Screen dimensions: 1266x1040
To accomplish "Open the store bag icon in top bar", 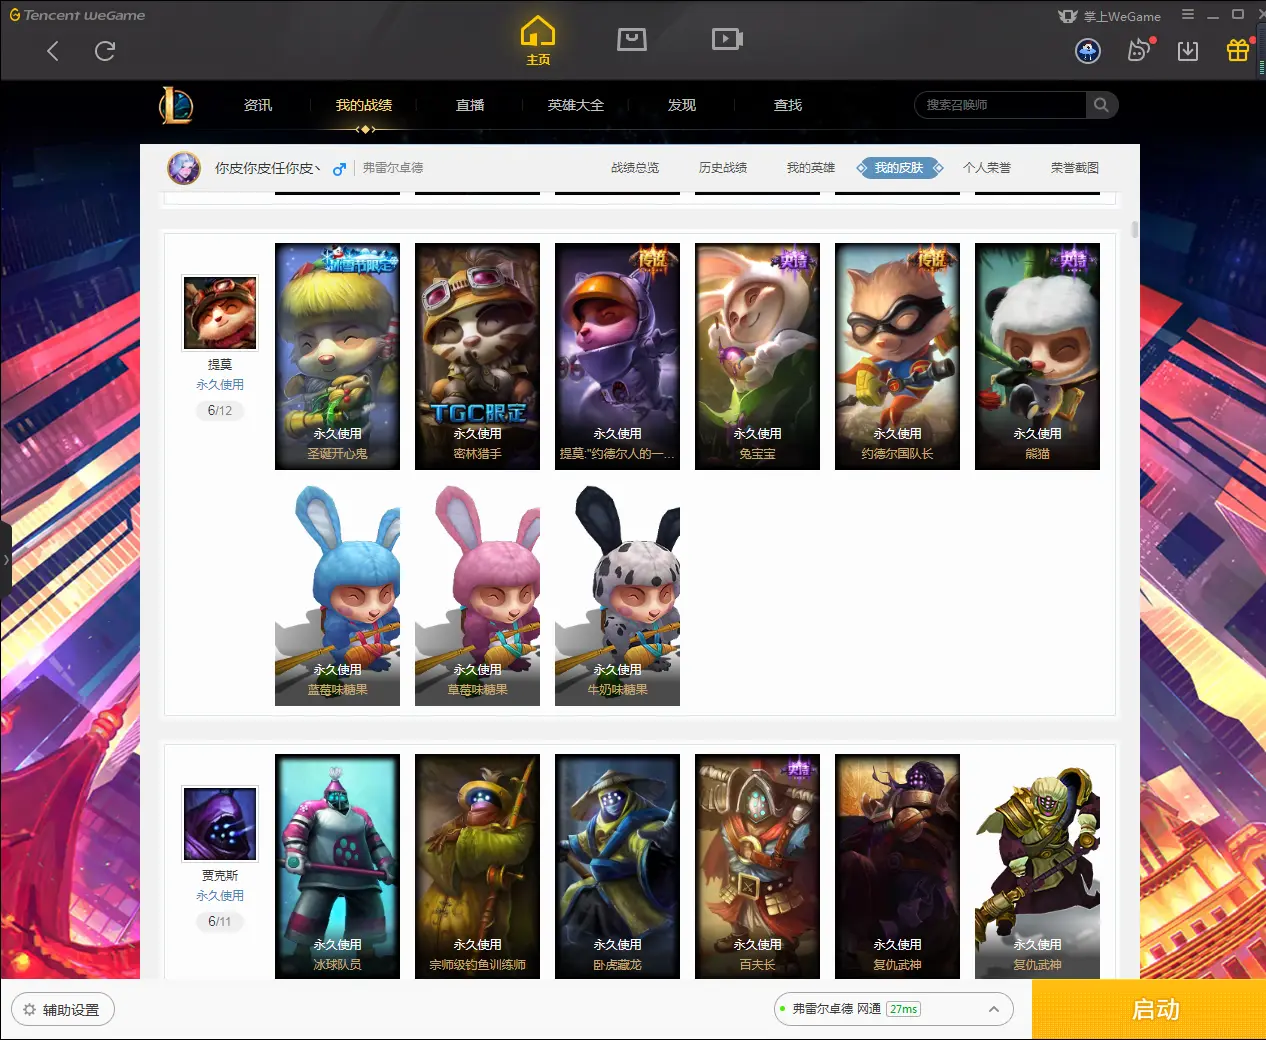I will 632,39.
